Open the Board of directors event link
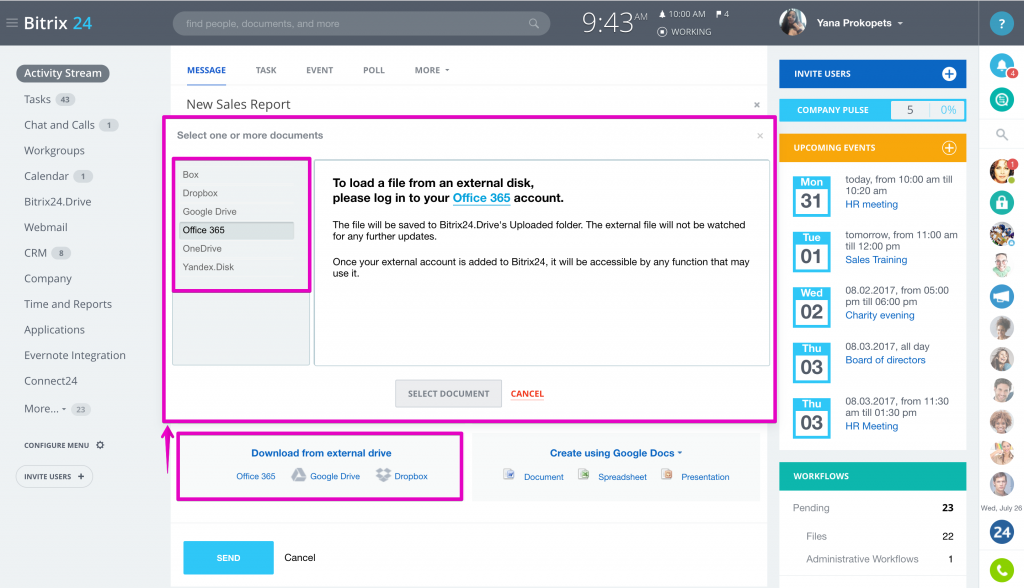This screenshot has width=1024, height=588. click(885, 360)
